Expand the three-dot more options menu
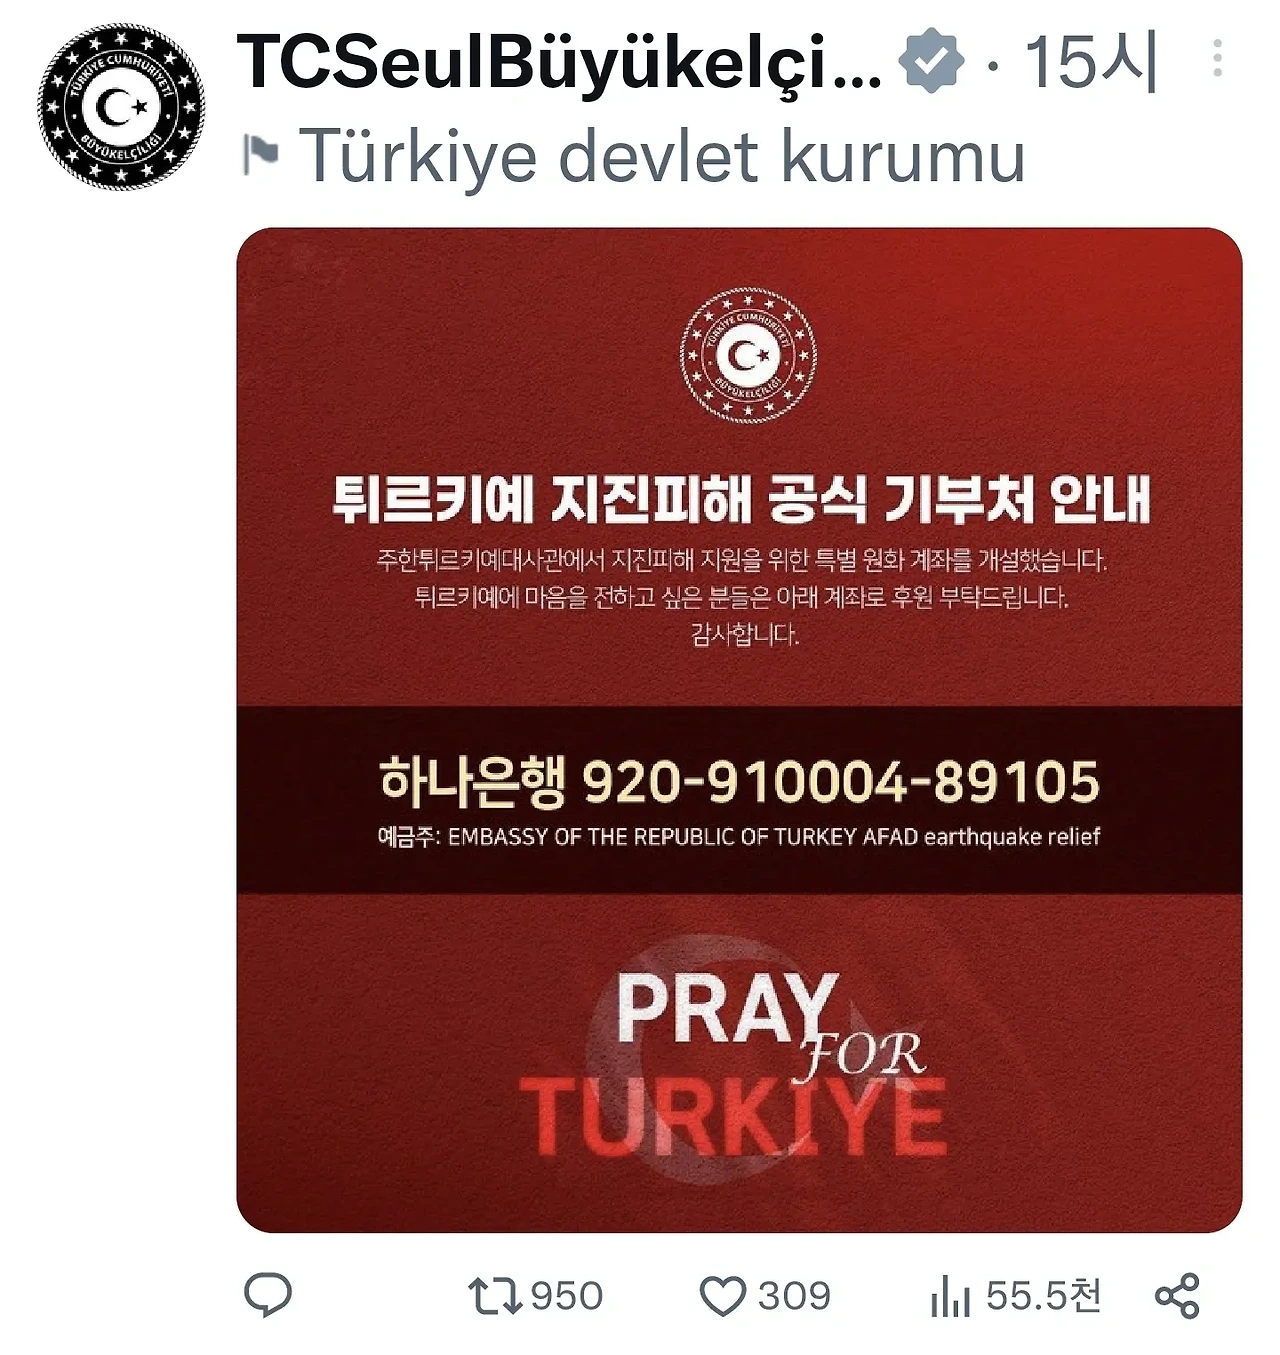 (1217, 59)
